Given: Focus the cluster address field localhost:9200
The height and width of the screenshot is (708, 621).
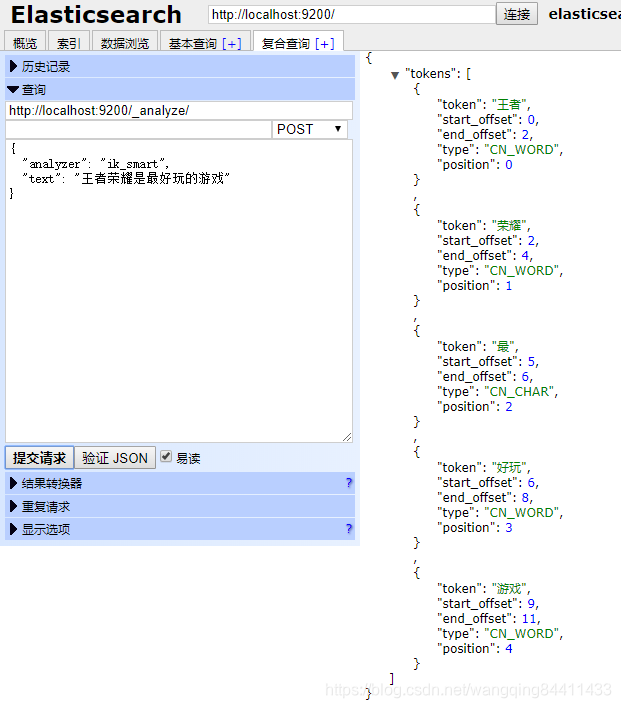Looking at the screenshot, I should tap(351, 14).
